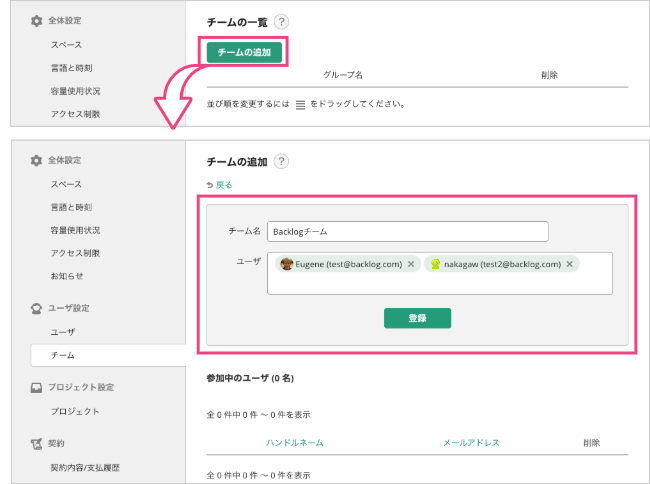Sort by メールアドレス column header
The width and height of the screenshot is (650, 484).
coord(471,443)
